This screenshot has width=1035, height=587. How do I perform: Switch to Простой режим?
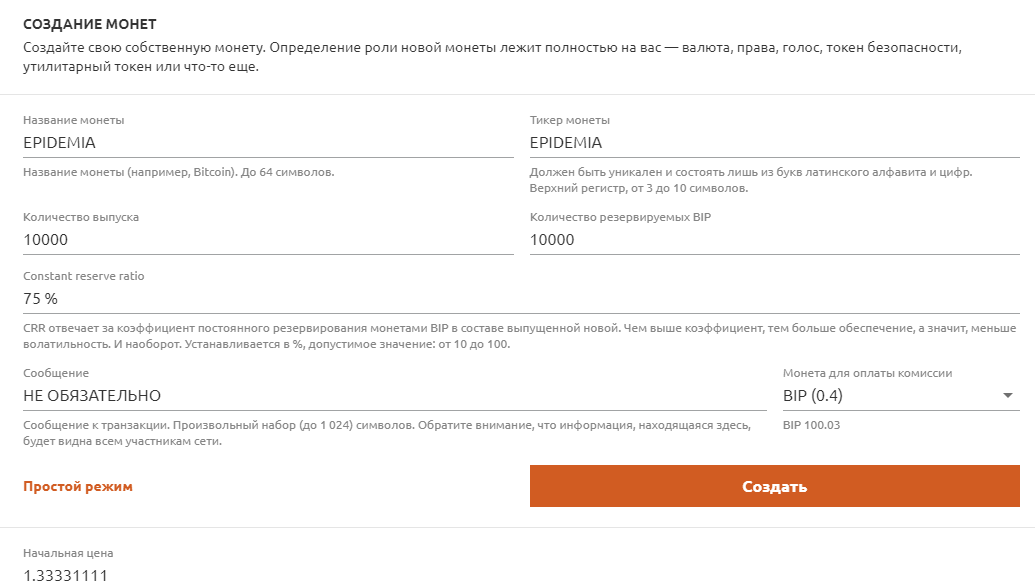point(78,487)
